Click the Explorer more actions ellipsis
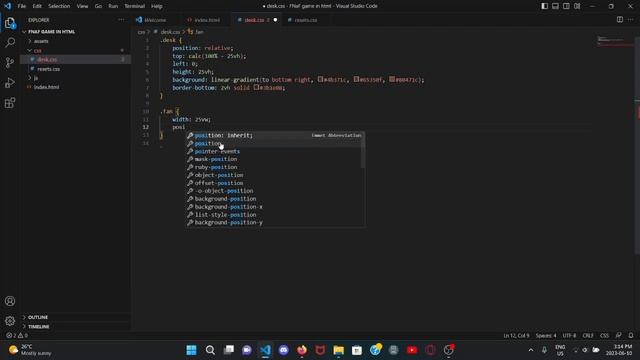The image size is (640, 360). click(x=121, y=20)
